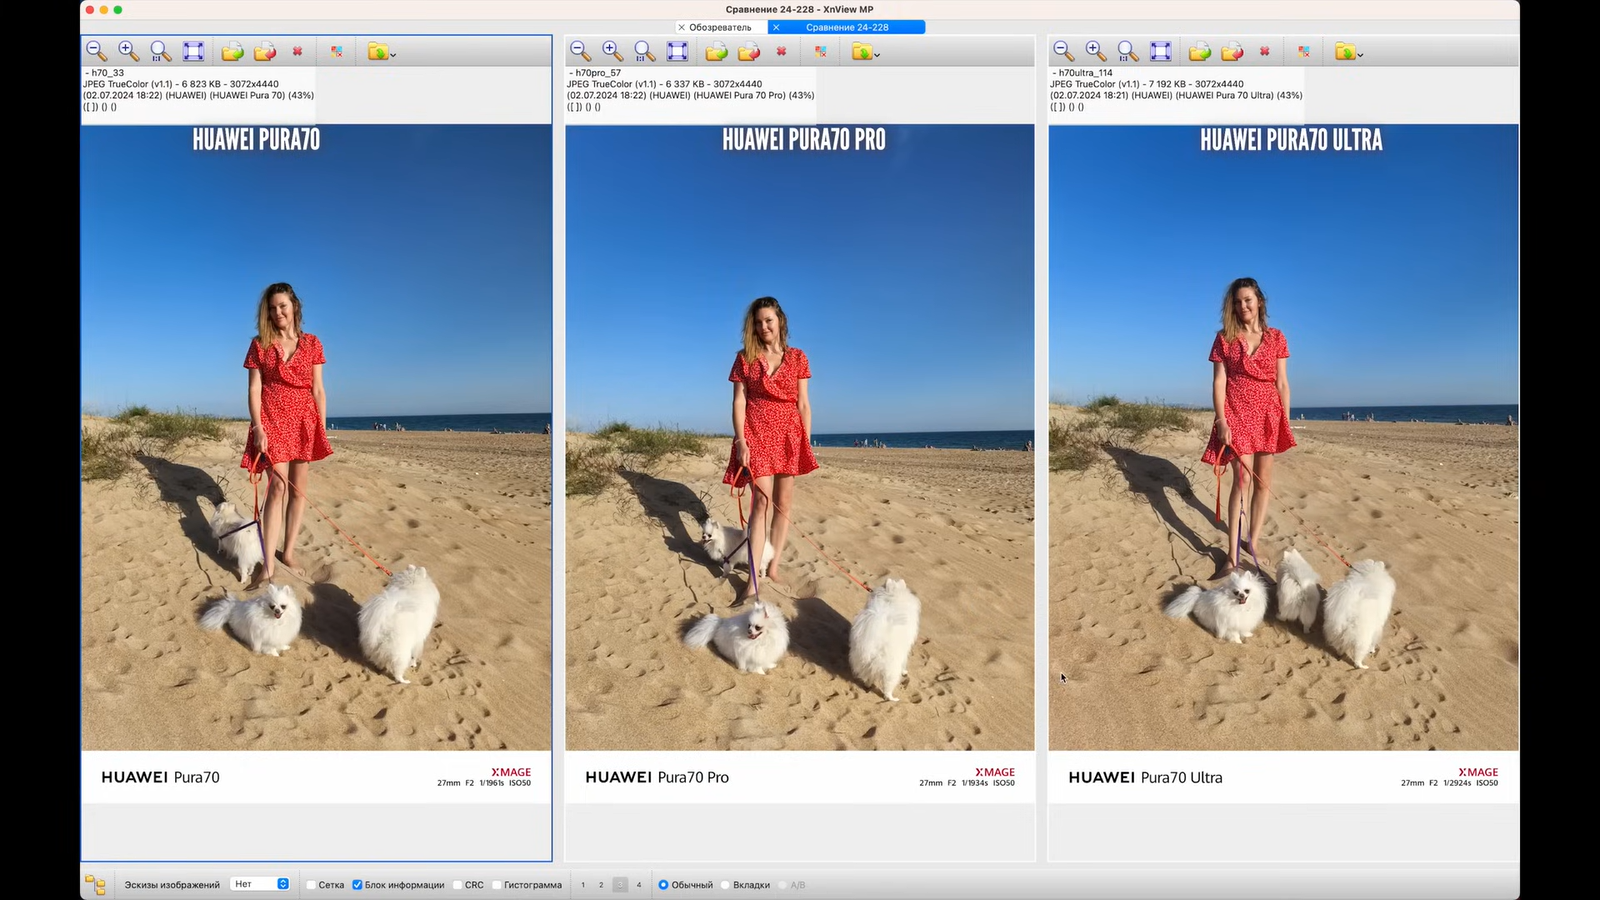Click folder with red arrow in right panel
1600x900 pixels.
[1232, 51]
